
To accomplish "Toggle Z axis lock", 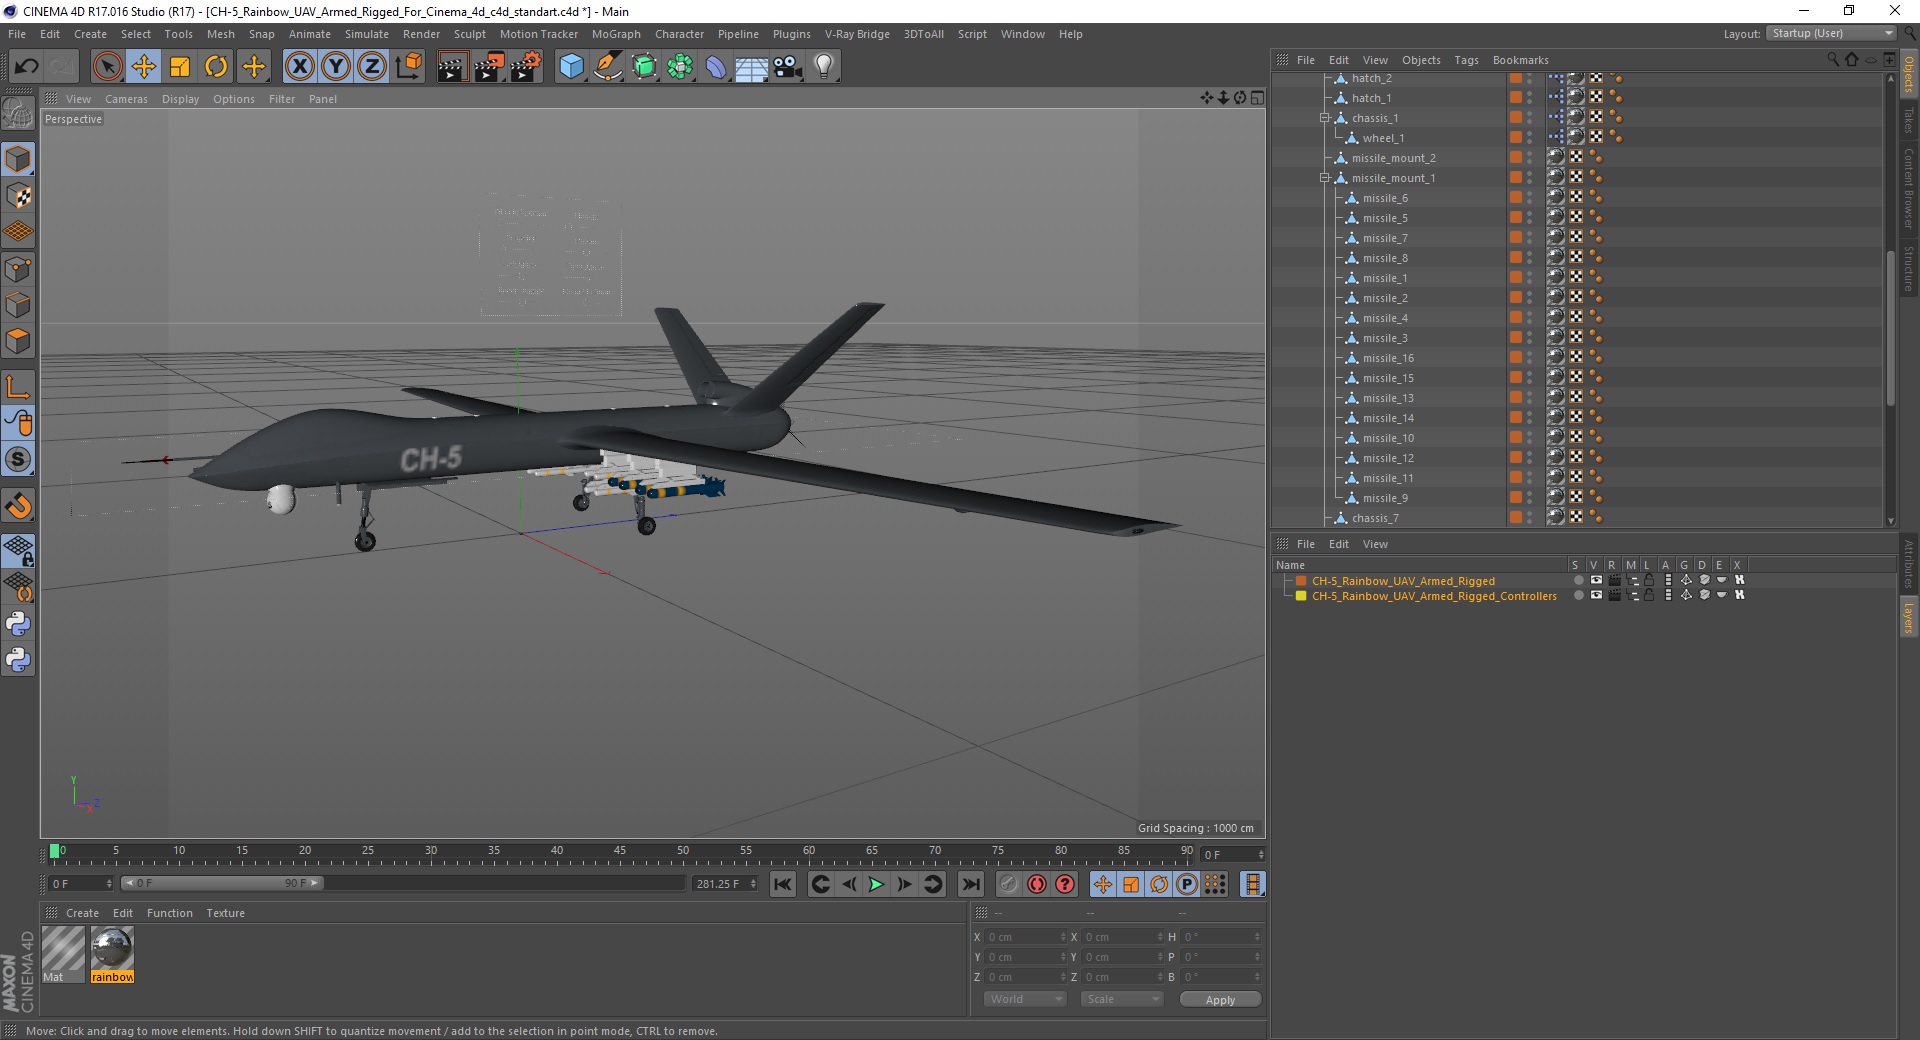I will click(x=372, y=67).
